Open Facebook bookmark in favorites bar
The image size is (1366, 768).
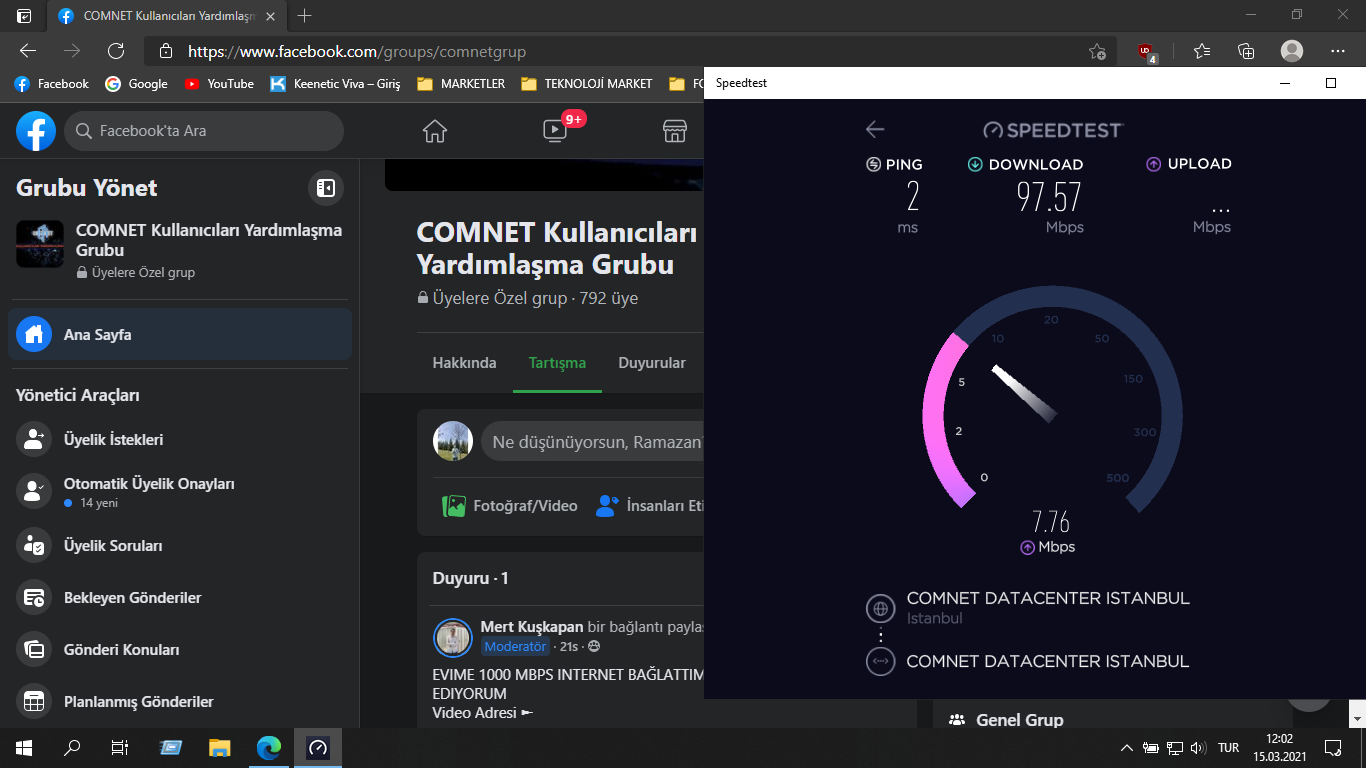click(x=52, y=84)
